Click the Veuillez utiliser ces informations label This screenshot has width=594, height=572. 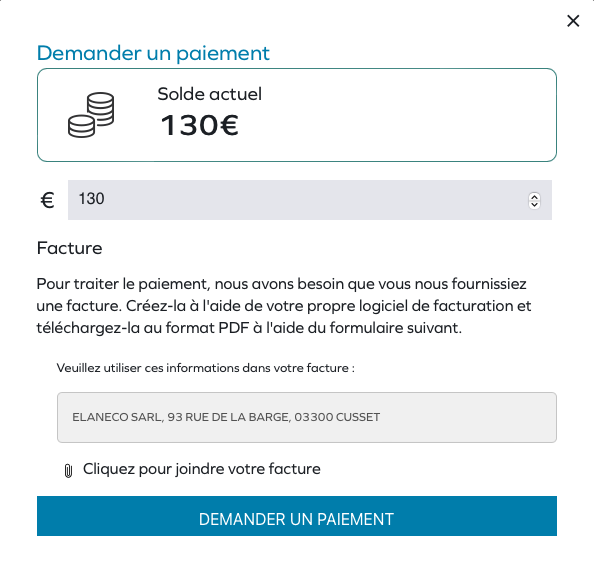click(x=206, y=368)
